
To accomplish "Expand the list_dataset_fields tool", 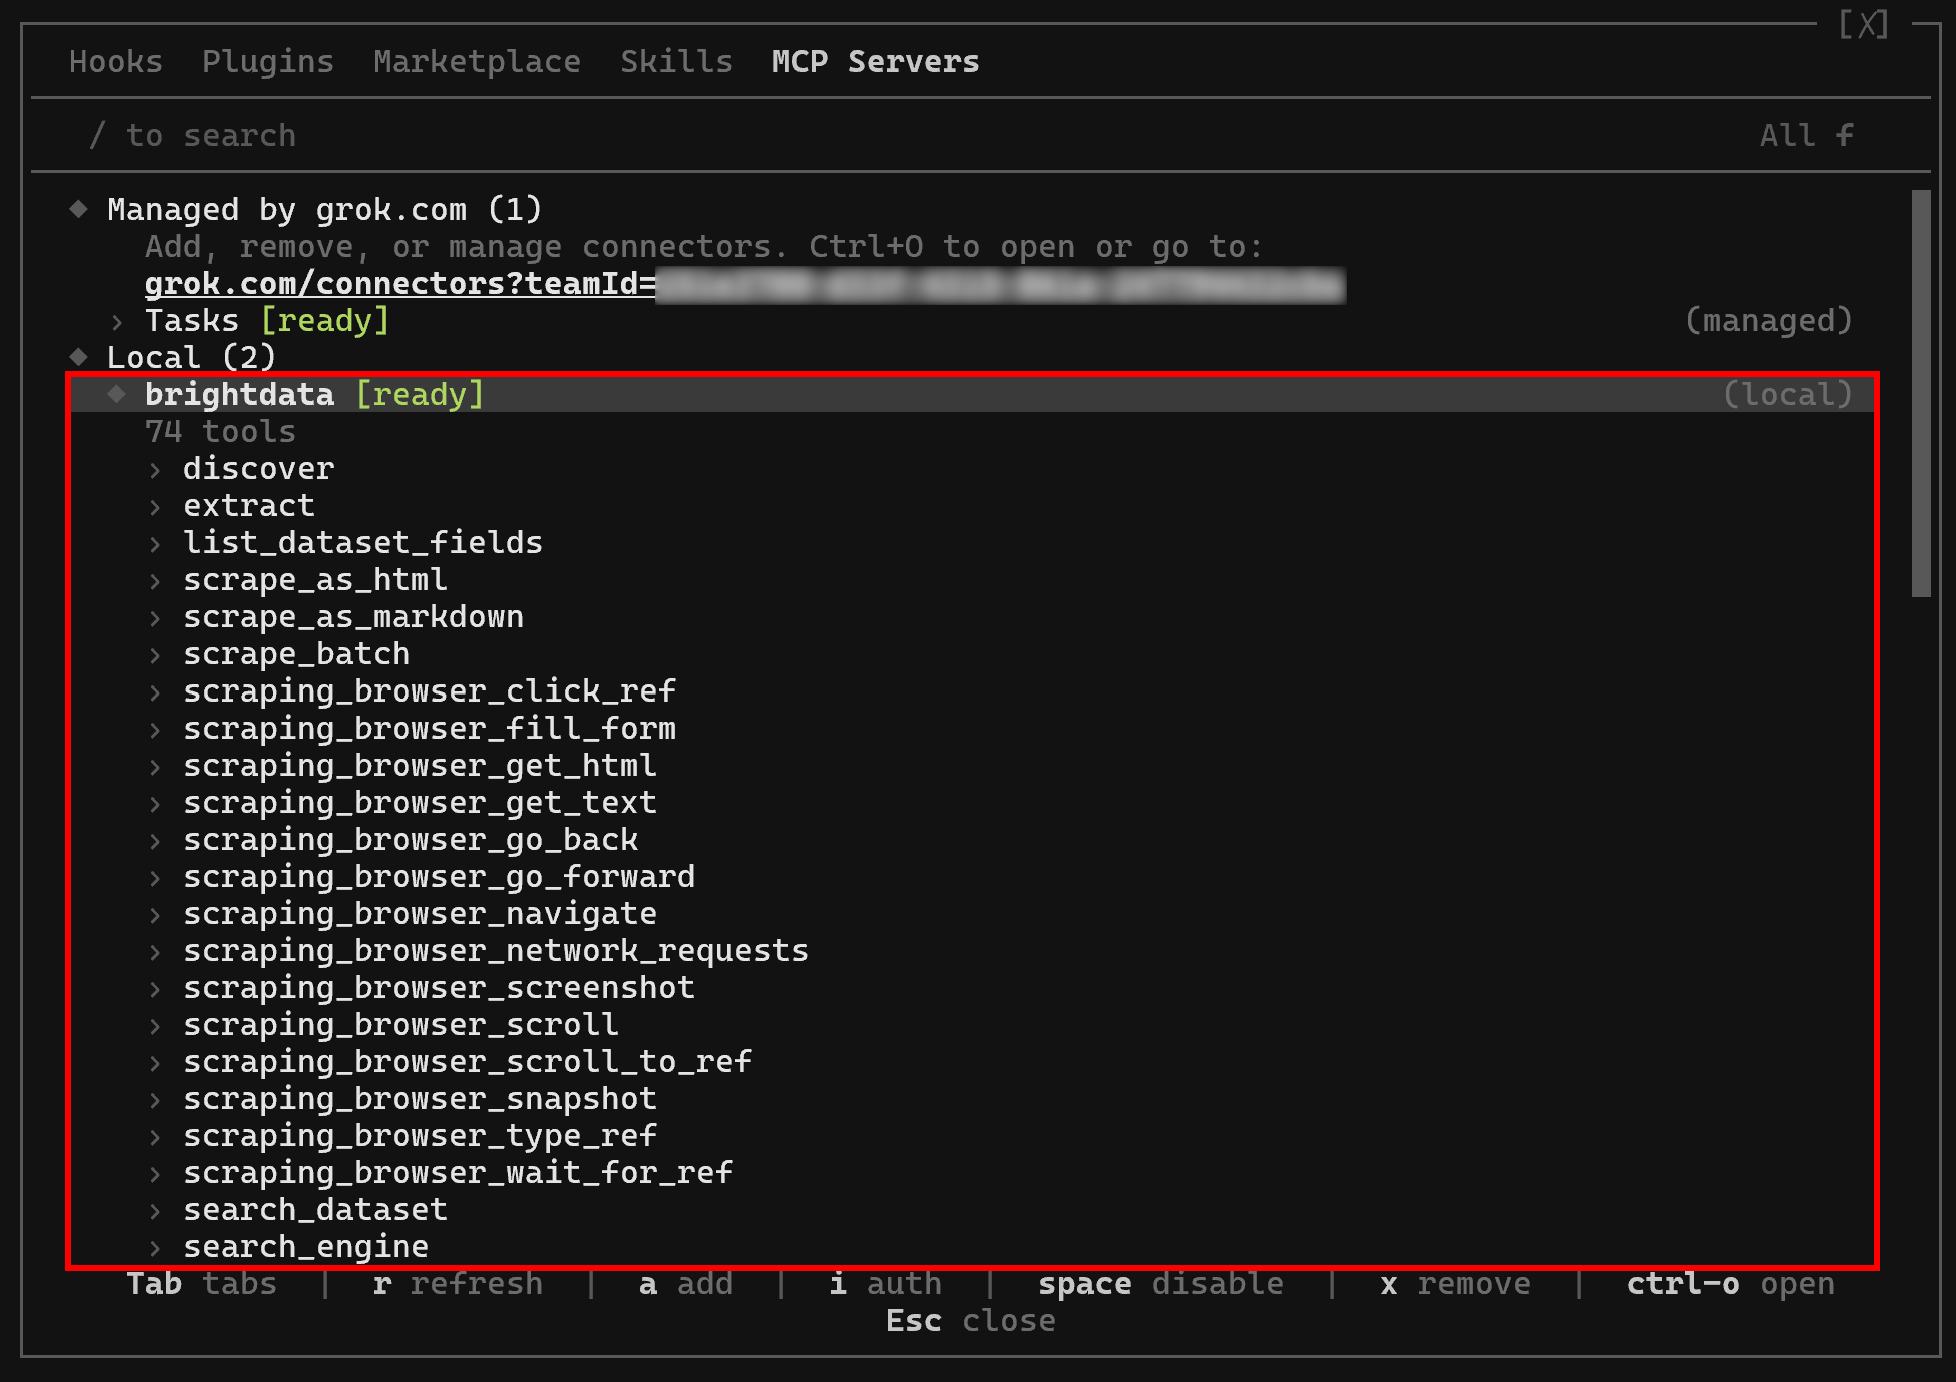I will pos(155,544).
